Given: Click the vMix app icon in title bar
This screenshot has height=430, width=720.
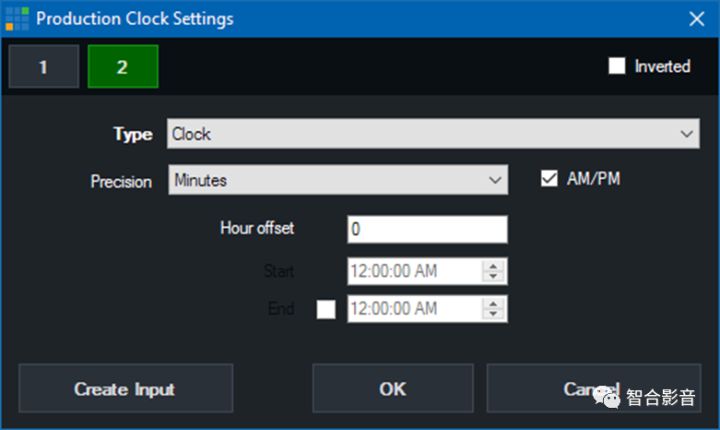Looking at the screenshot, I should pos(17,18).
